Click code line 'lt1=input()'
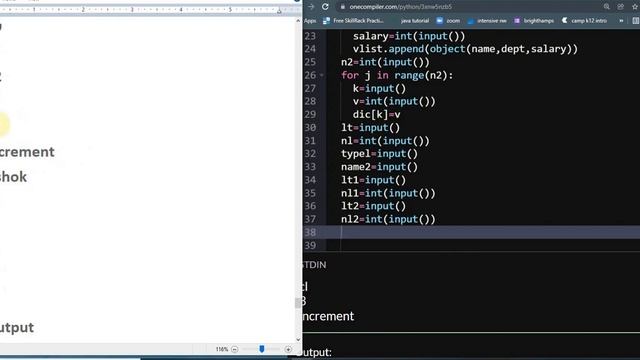The height and width of the screenshot is (360, 640). point(373,180)
